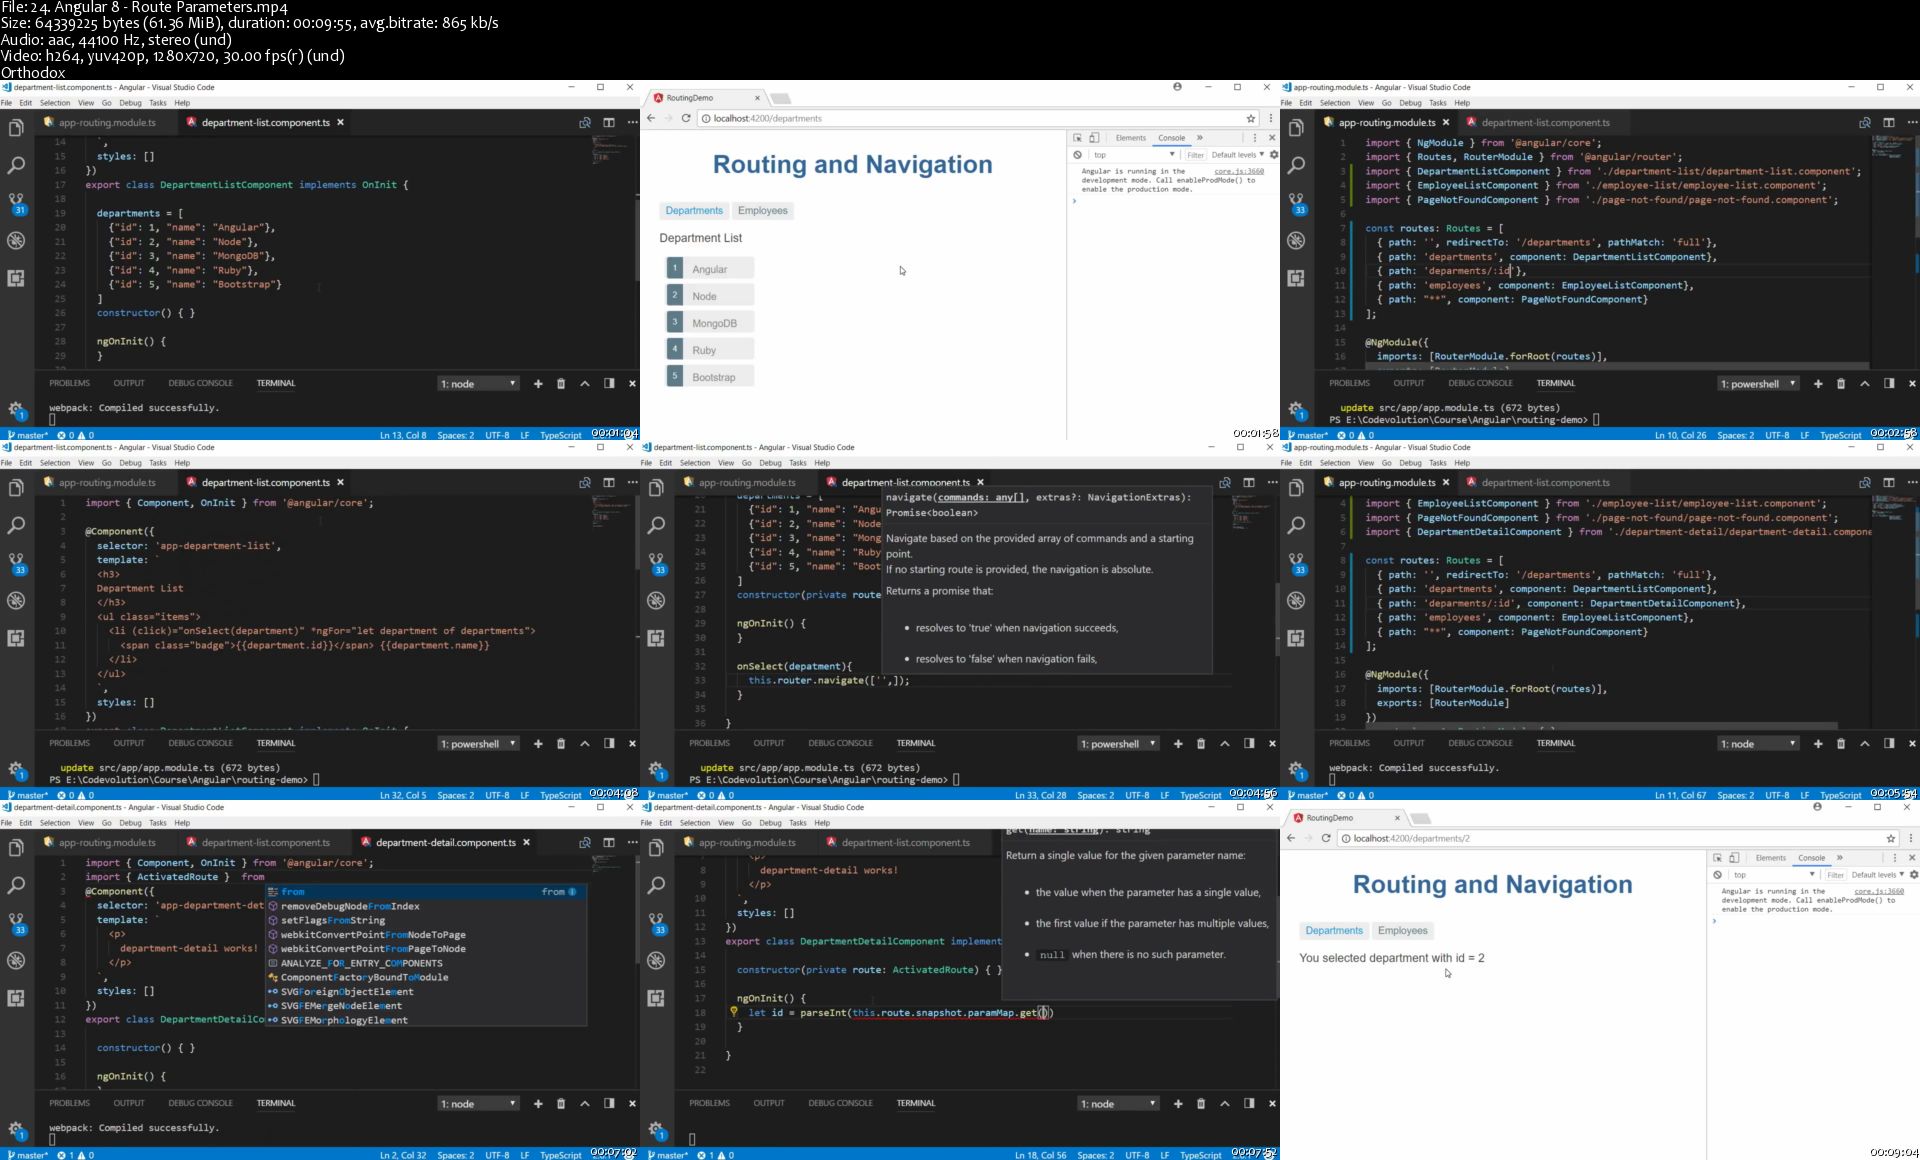Expand more DevTools tabs chevron in 00:01:58 frame
Screen dimensions: 1920x1160
point(1200,138)
